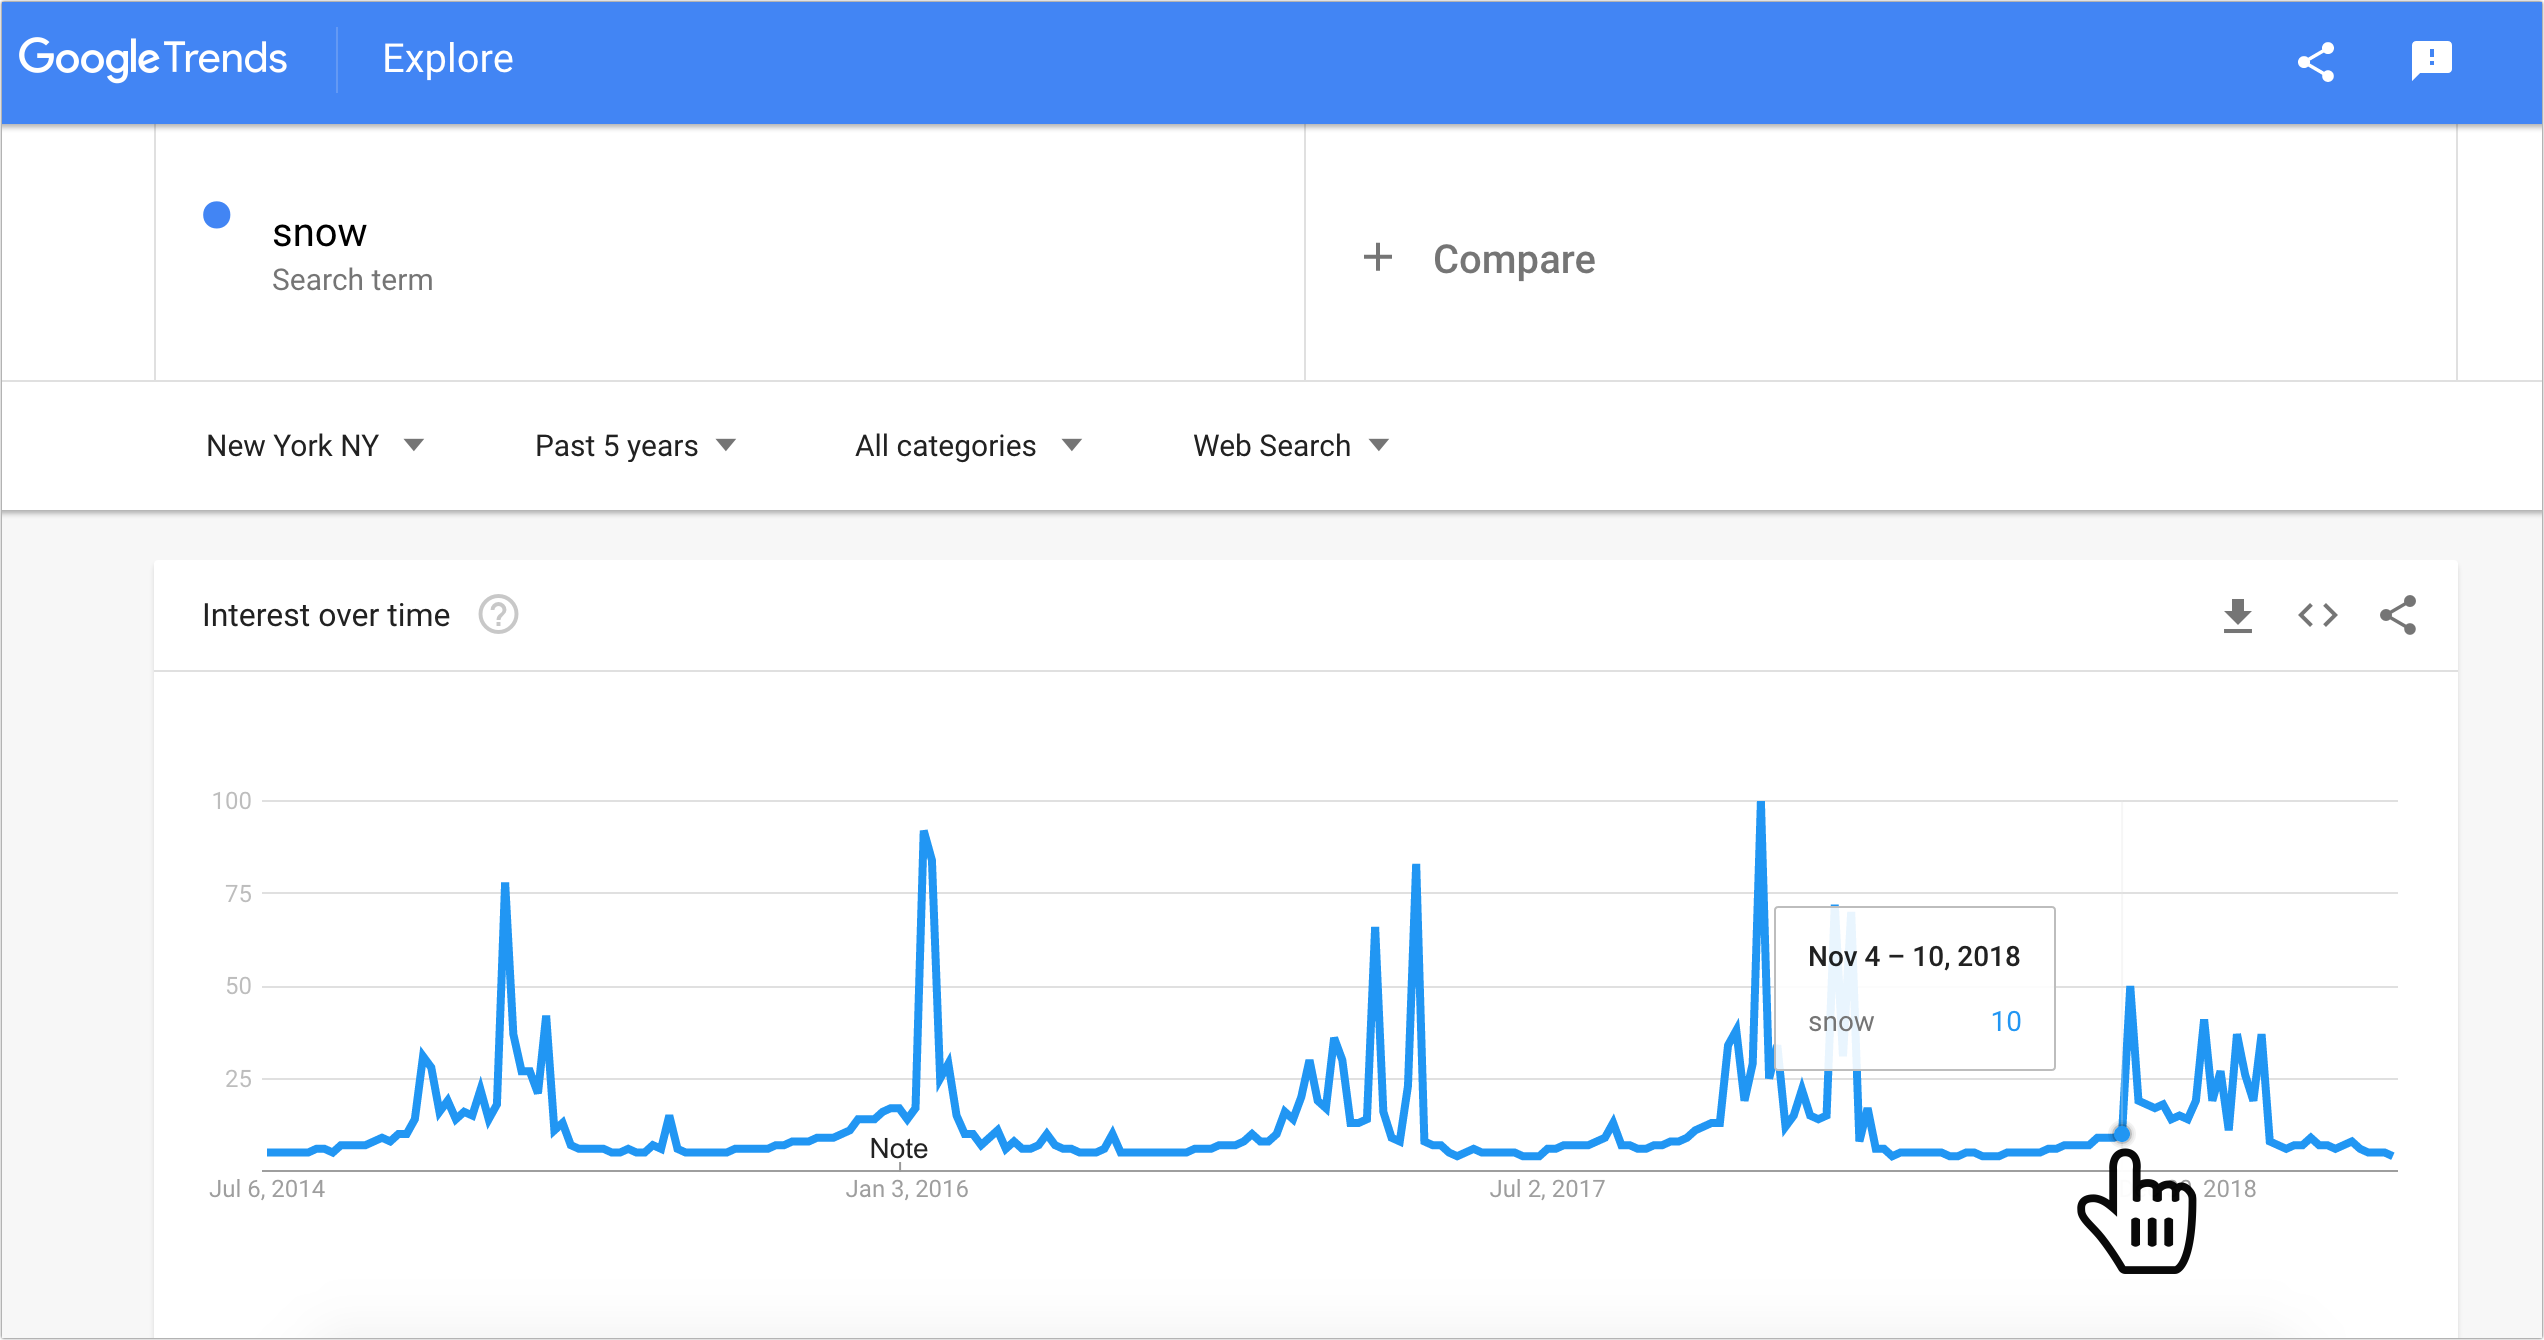
Task: Click the Interest over time heading
Action: [x=326, y=615]
